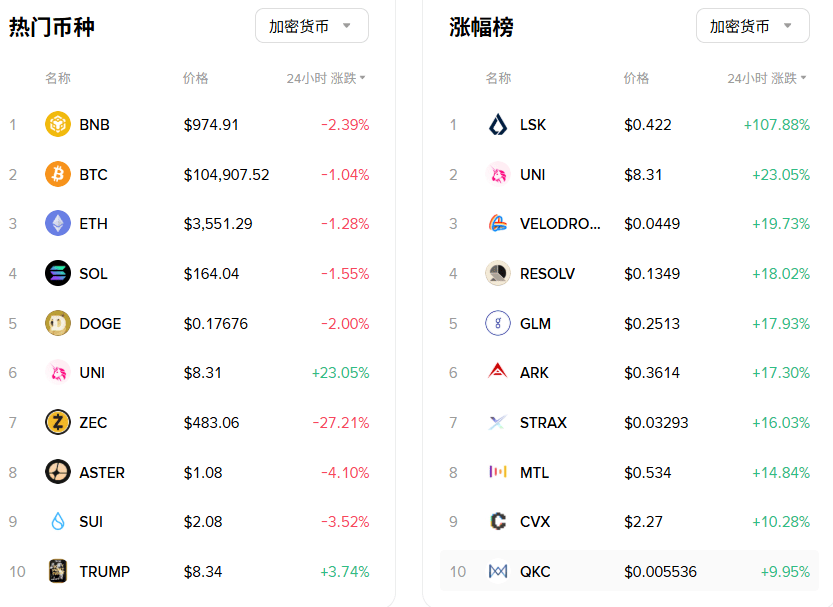Click LSK change +107.88%
The height and width of the screenshot is (607, 833).
point(777,125)
